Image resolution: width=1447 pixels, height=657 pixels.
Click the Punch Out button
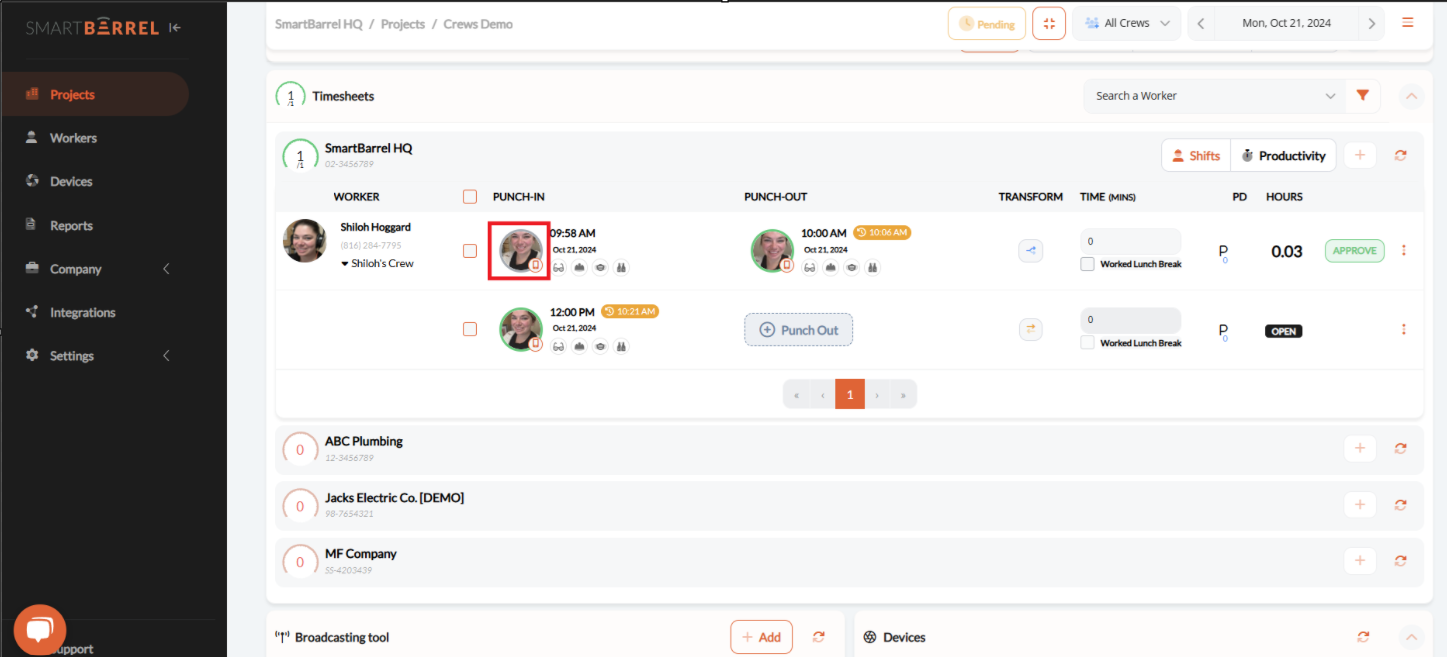[798, 330]
